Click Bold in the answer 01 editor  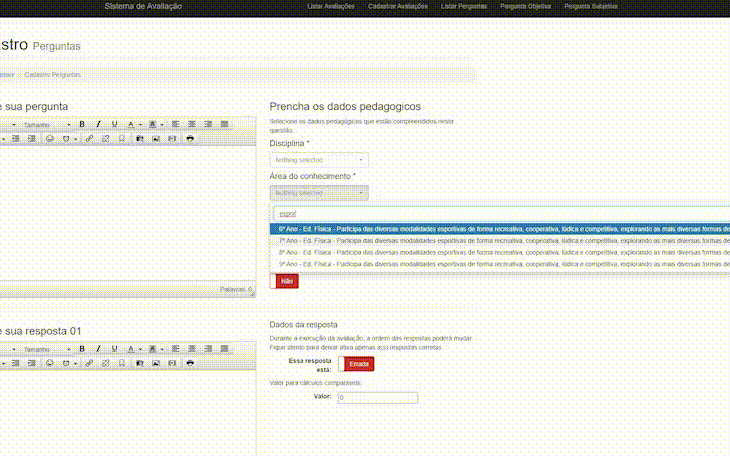coord(82,348)
